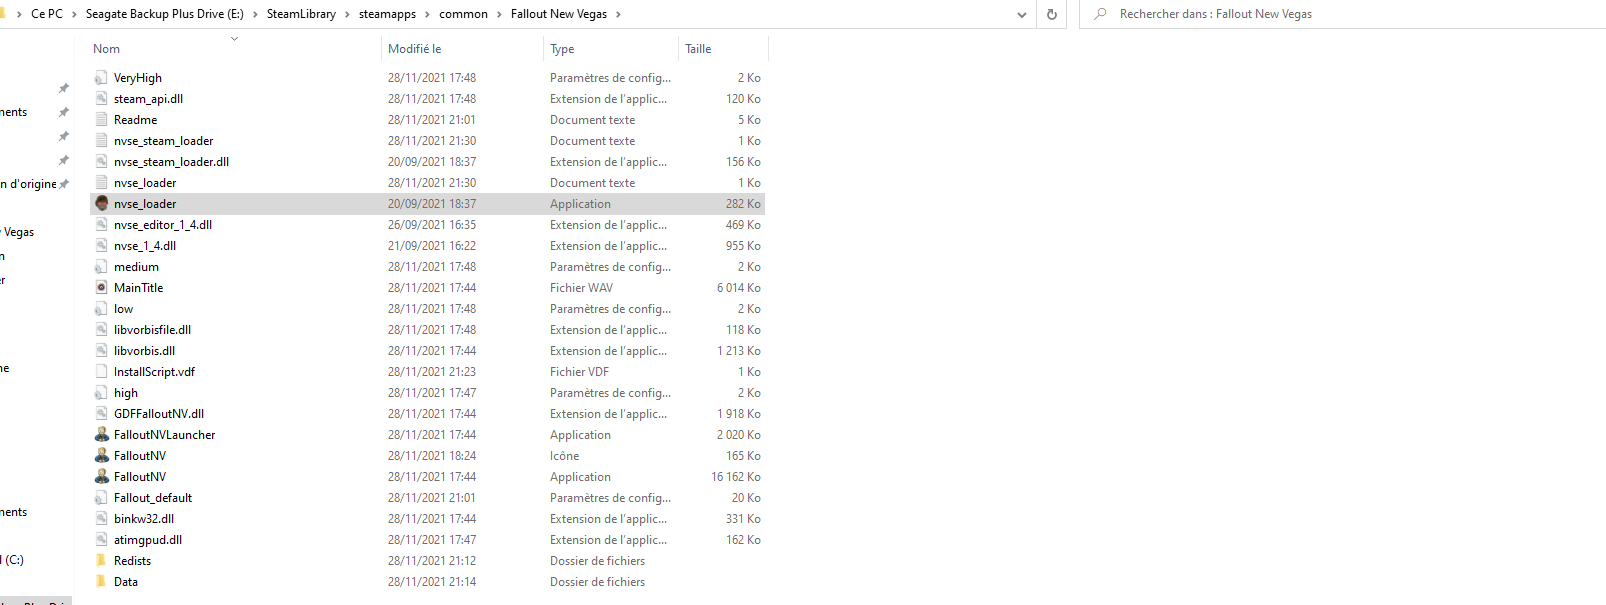This screenshot has height=605, width=1606.
Task: Expand the chevron after "common" in the breadcrumb
Action: click(500, 14)
